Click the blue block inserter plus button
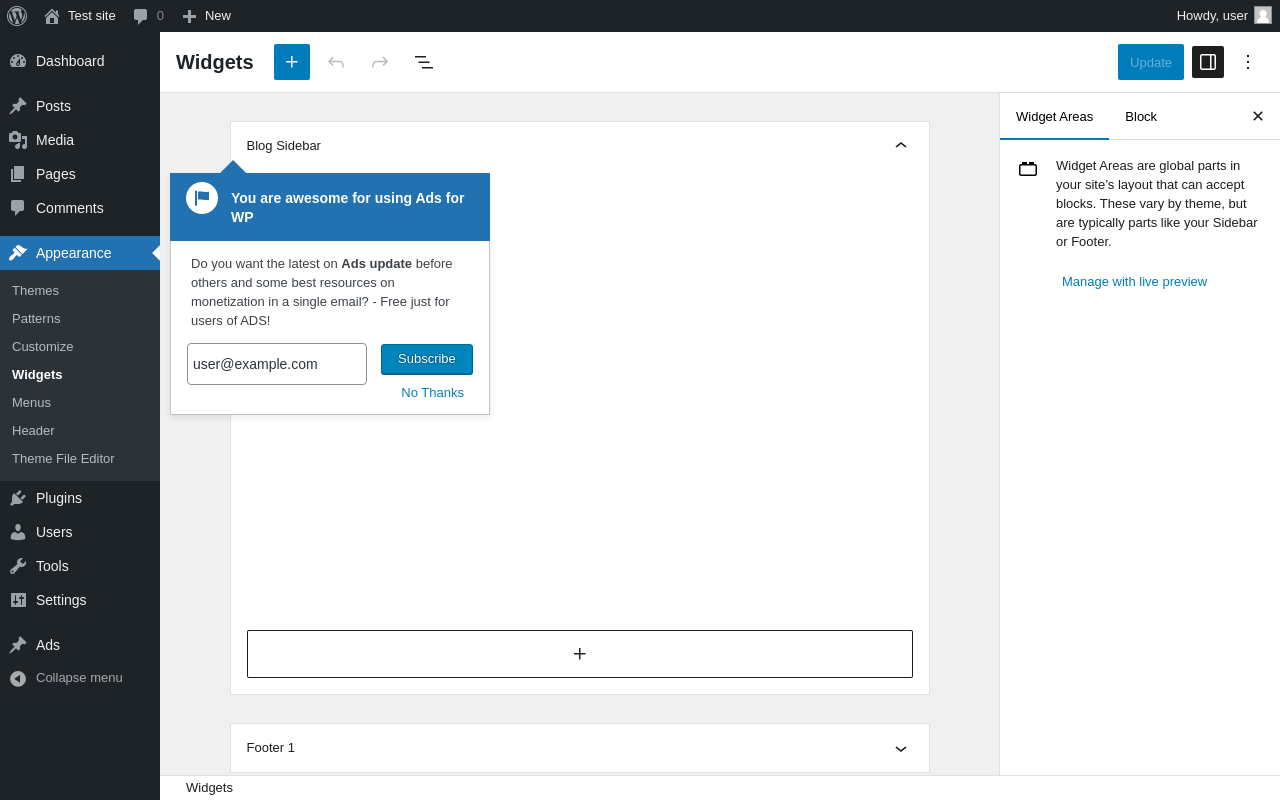This screenshot has width=1280, height=800. 292,62
